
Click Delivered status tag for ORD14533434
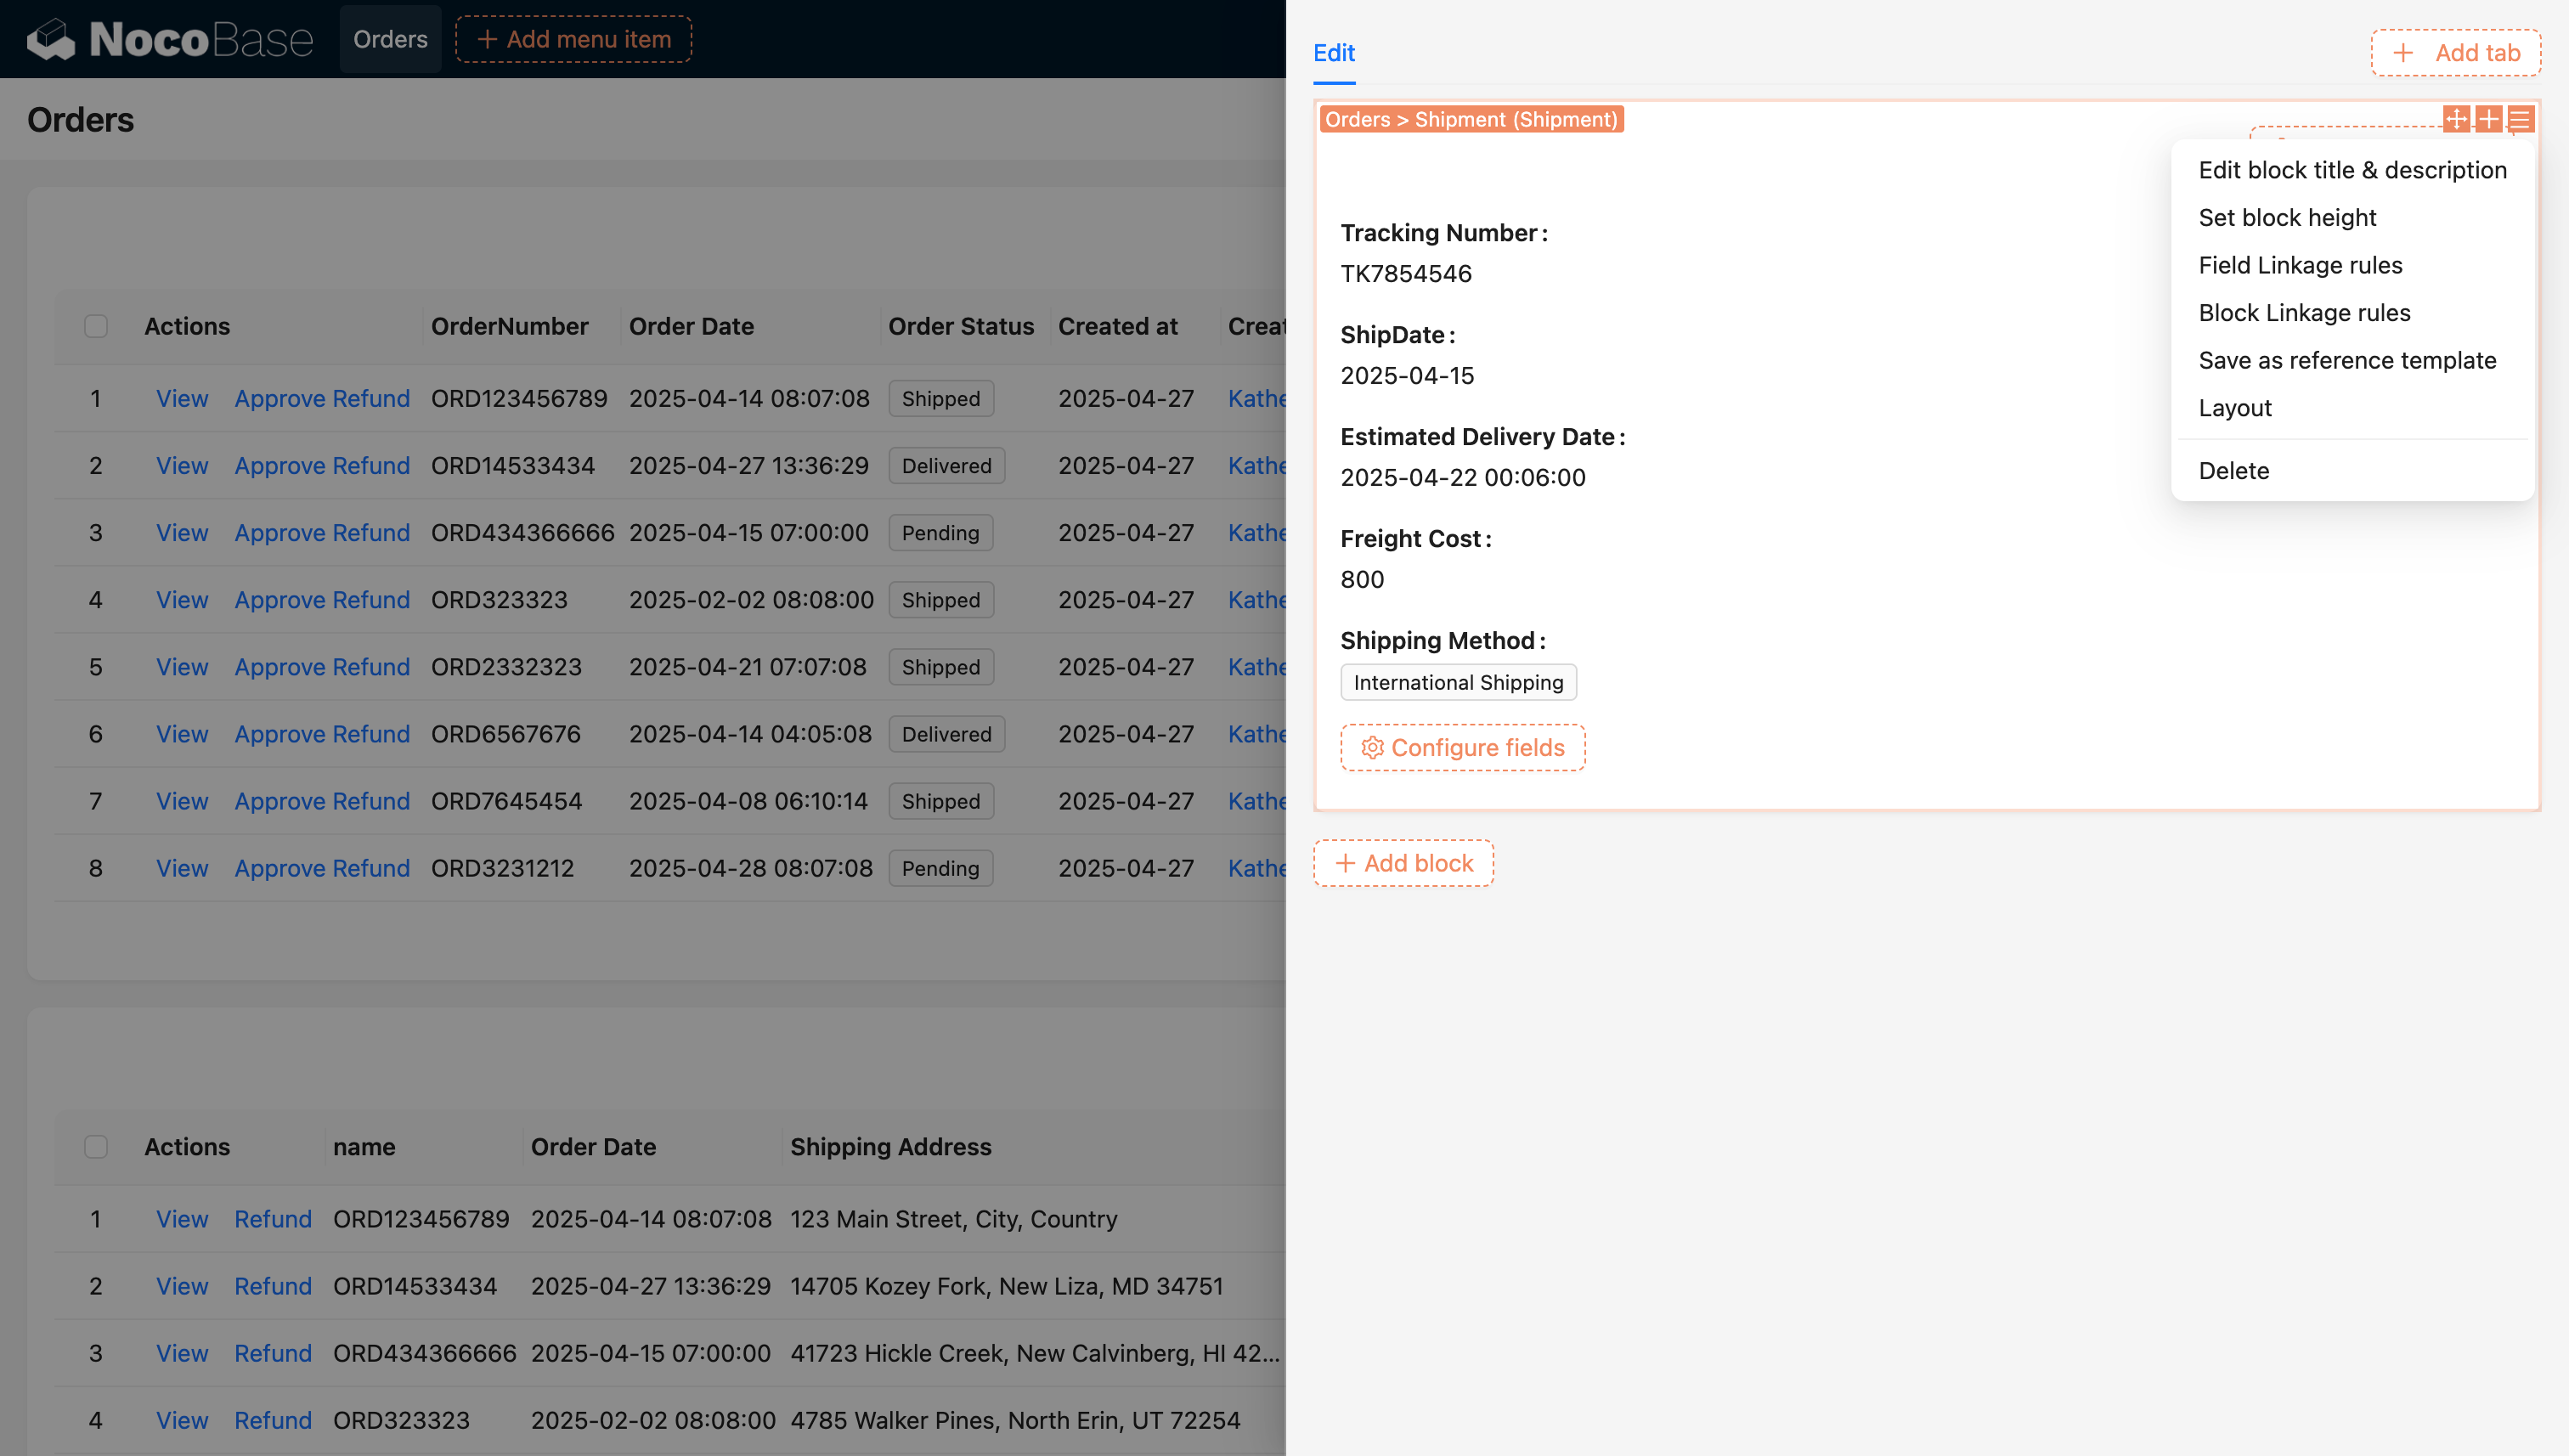pyautogui.click(x=946, y=465)
